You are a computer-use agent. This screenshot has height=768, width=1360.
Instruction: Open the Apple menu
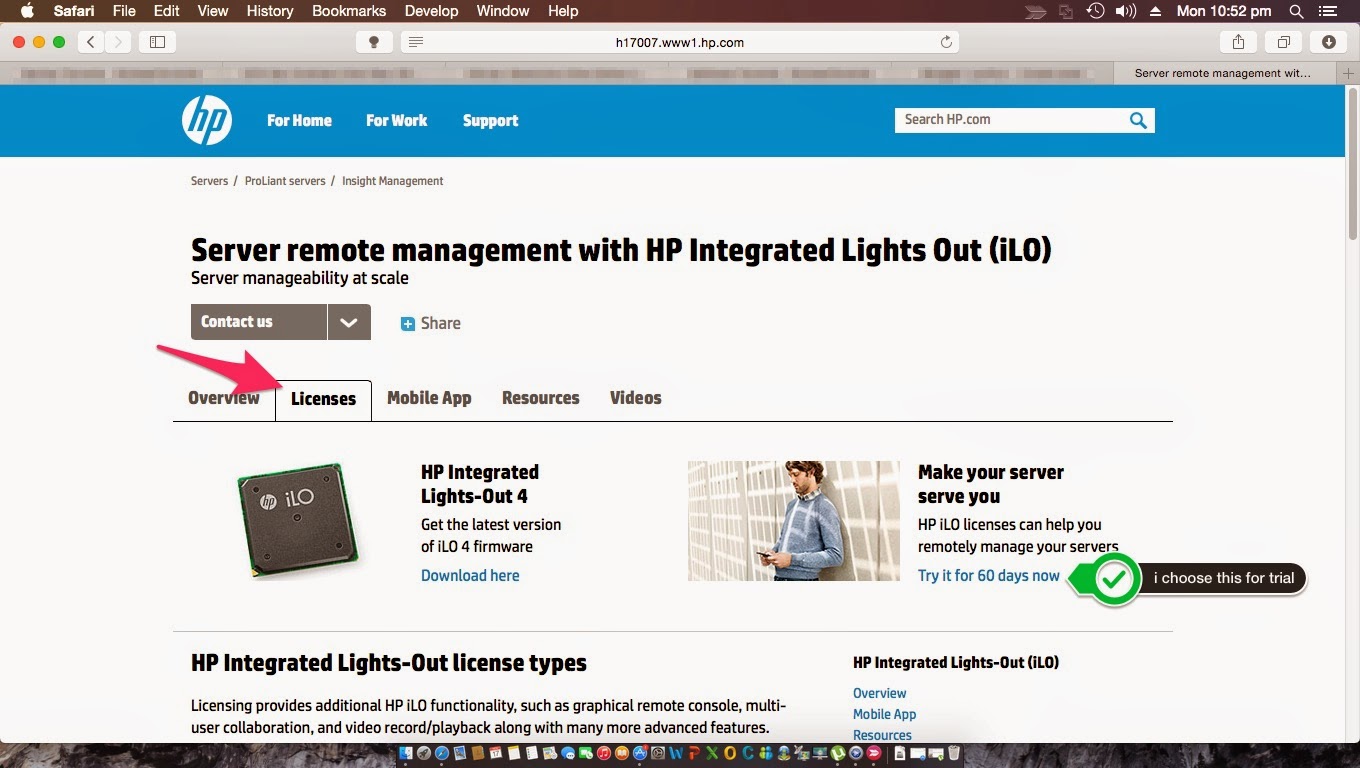coord(27,11)
